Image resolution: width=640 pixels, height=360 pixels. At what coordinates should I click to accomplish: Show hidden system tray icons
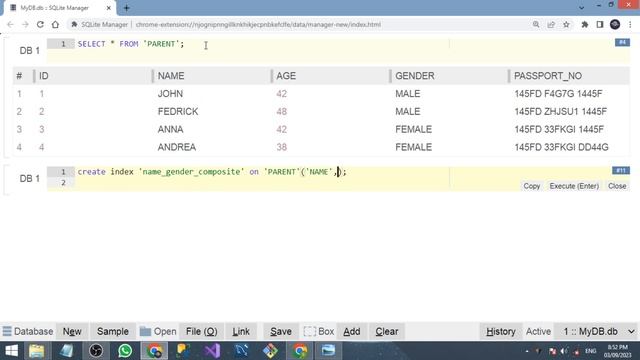527,351
